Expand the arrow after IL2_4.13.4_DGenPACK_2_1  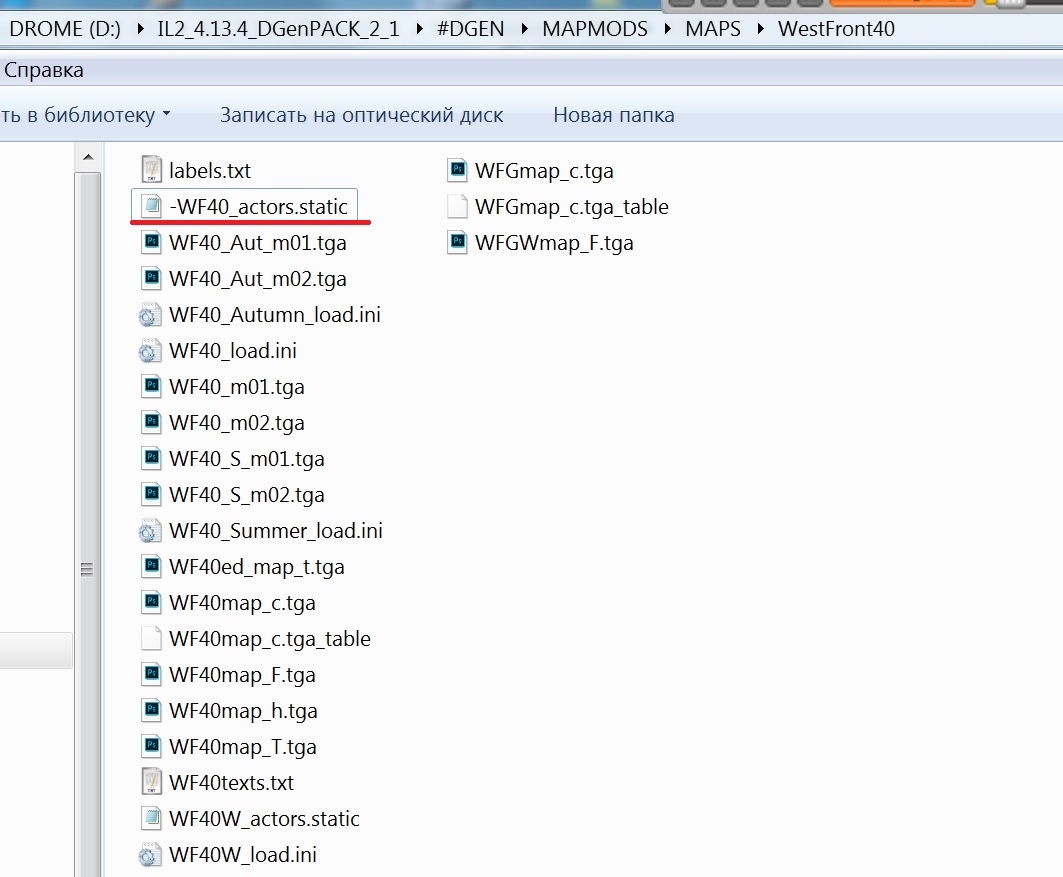pyautogui.click(x=419, y=29)
